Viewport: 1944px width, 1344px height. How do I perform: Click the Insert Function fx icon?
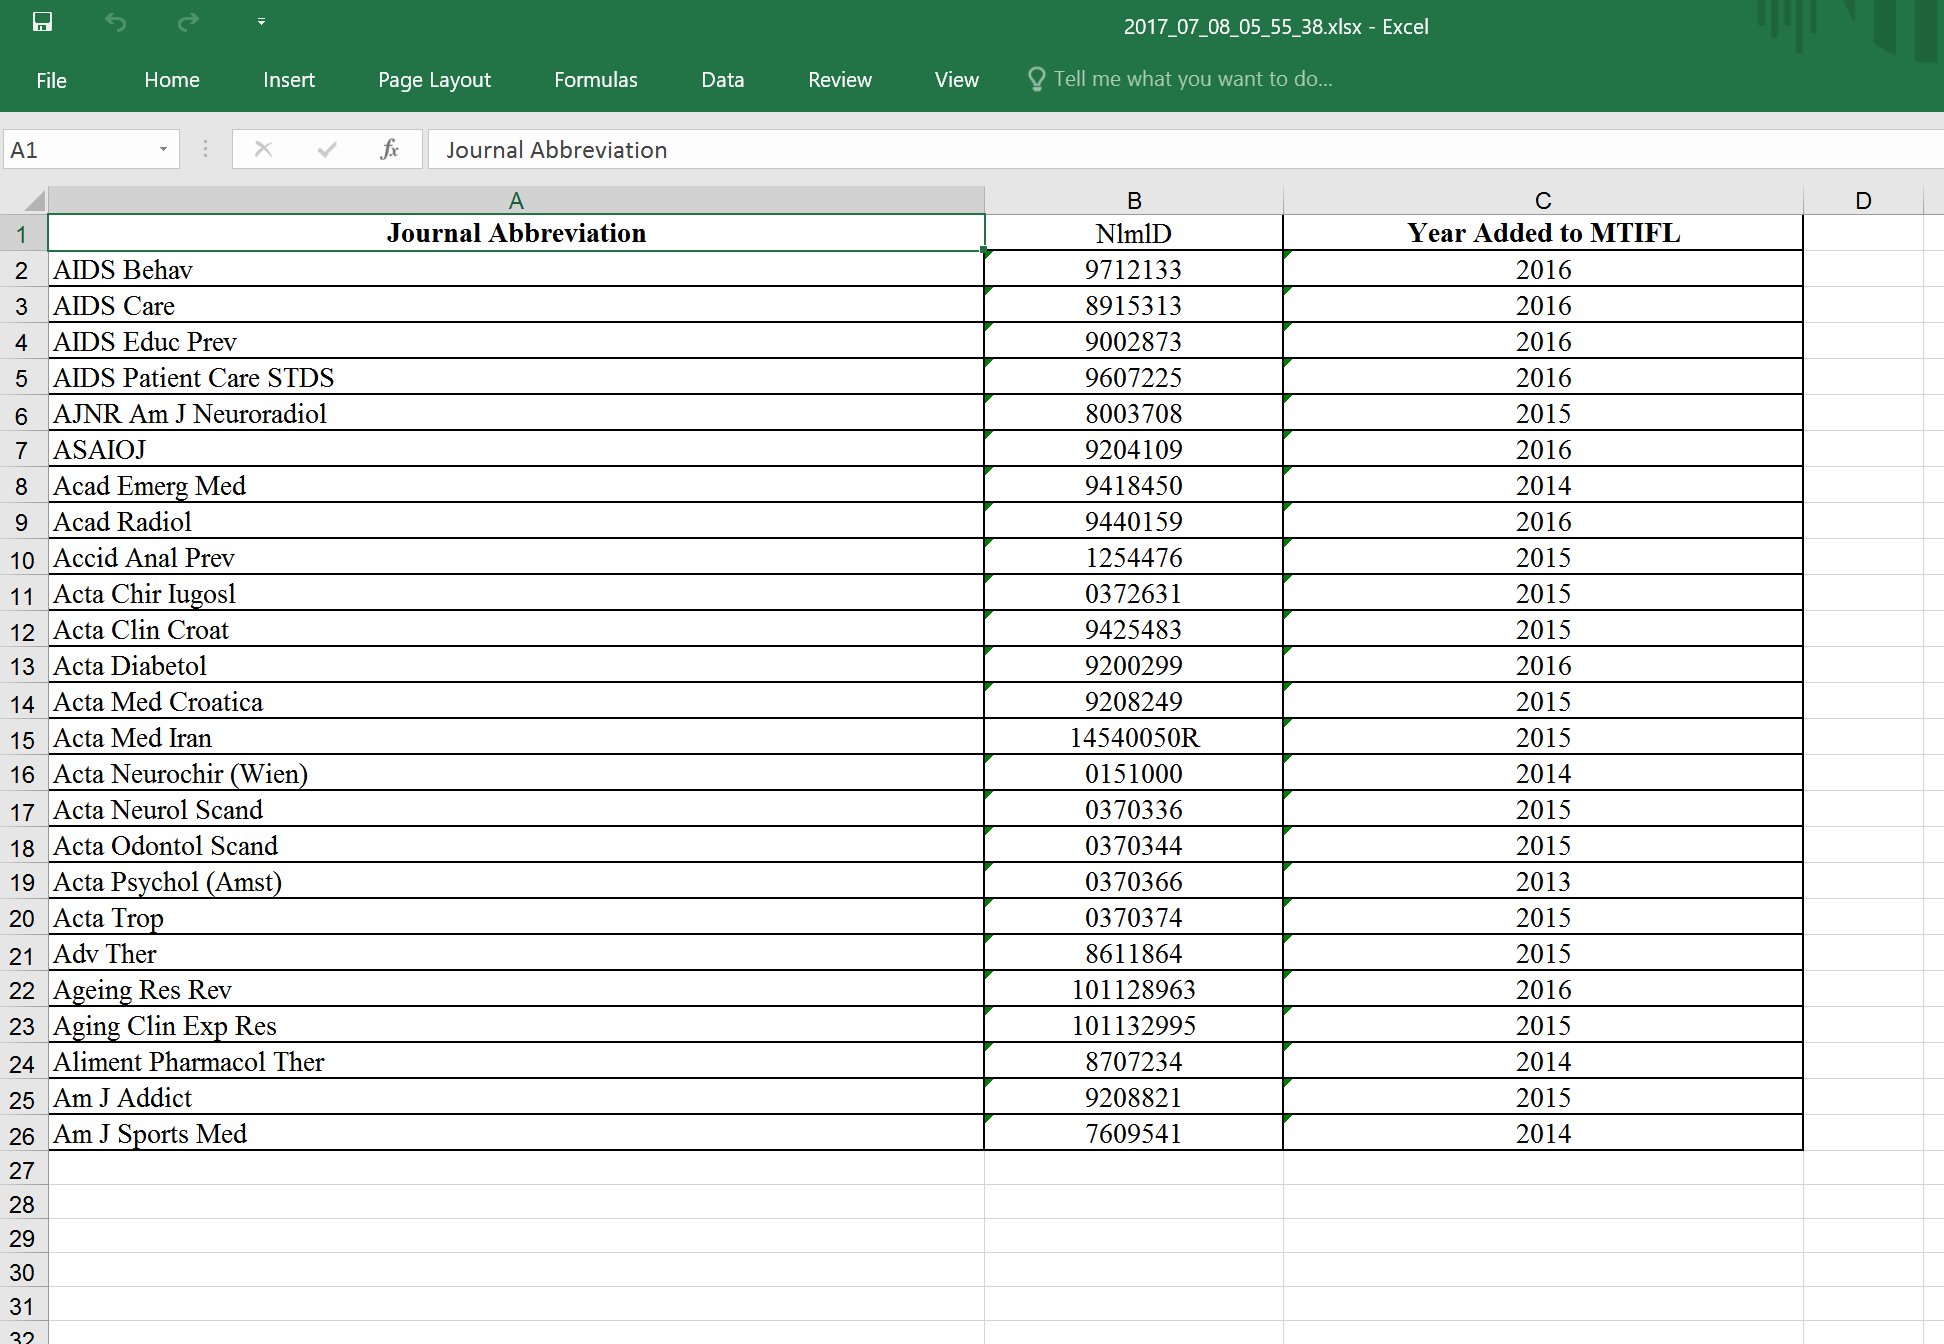tap(390, 149)
